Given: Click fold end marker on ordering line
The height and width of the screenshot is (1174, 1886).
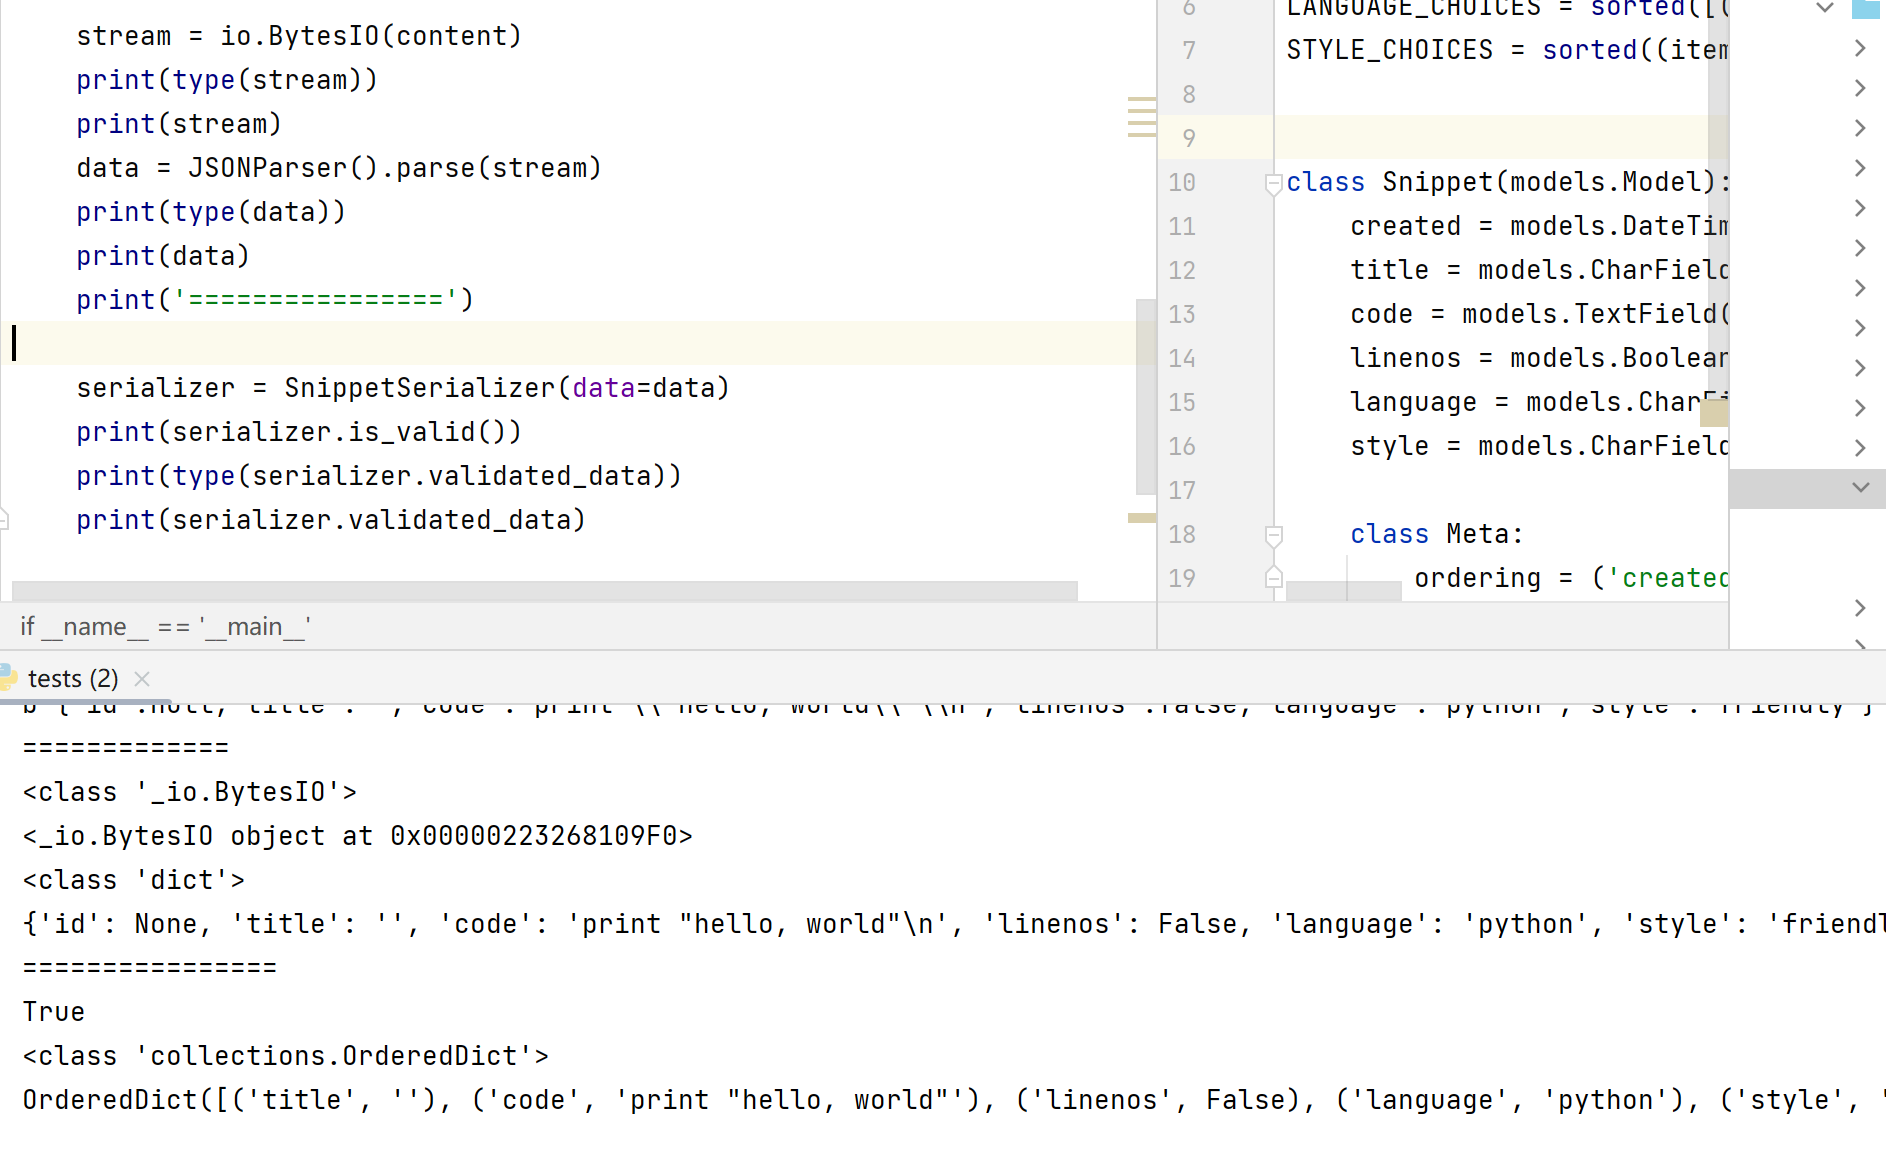Looking at the screenshot, I should tap(1273, 578).
